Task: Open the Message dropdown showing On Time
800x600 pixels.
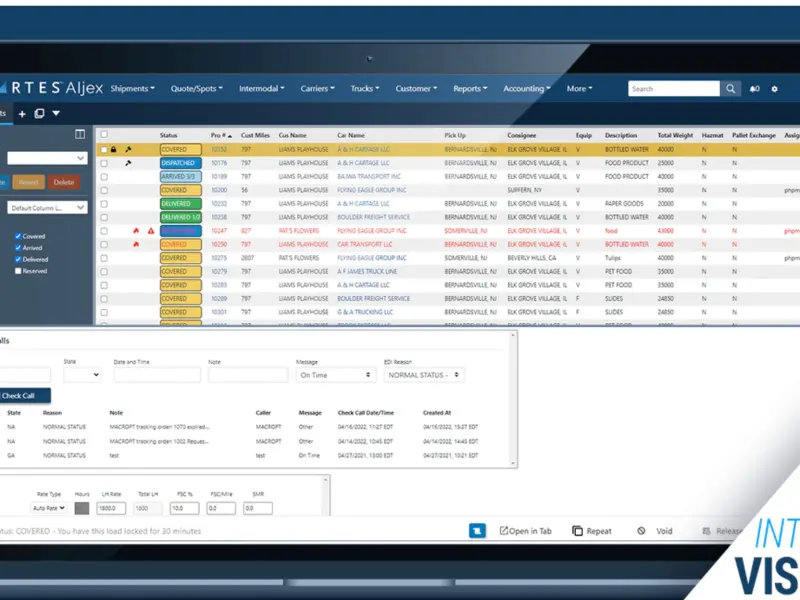Action: 335,375
